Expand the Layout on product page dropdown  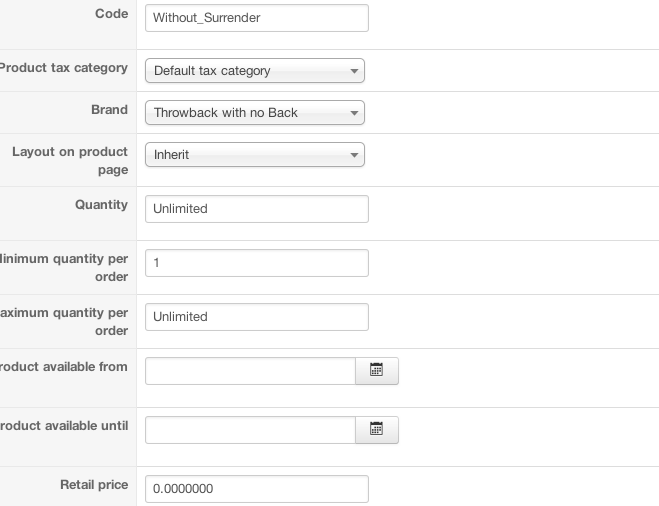click(x=255, y=155)
